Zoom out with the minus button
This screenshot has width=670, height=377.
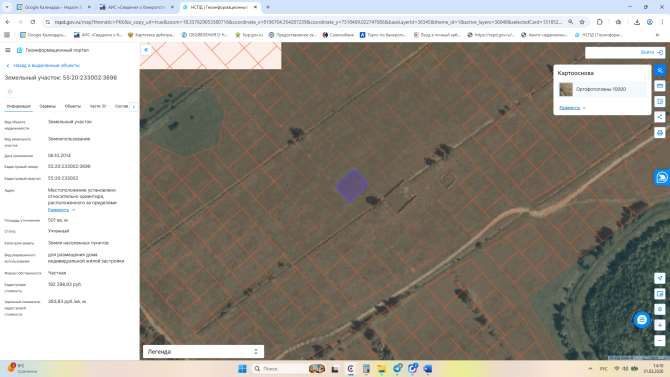coord(660,341)
